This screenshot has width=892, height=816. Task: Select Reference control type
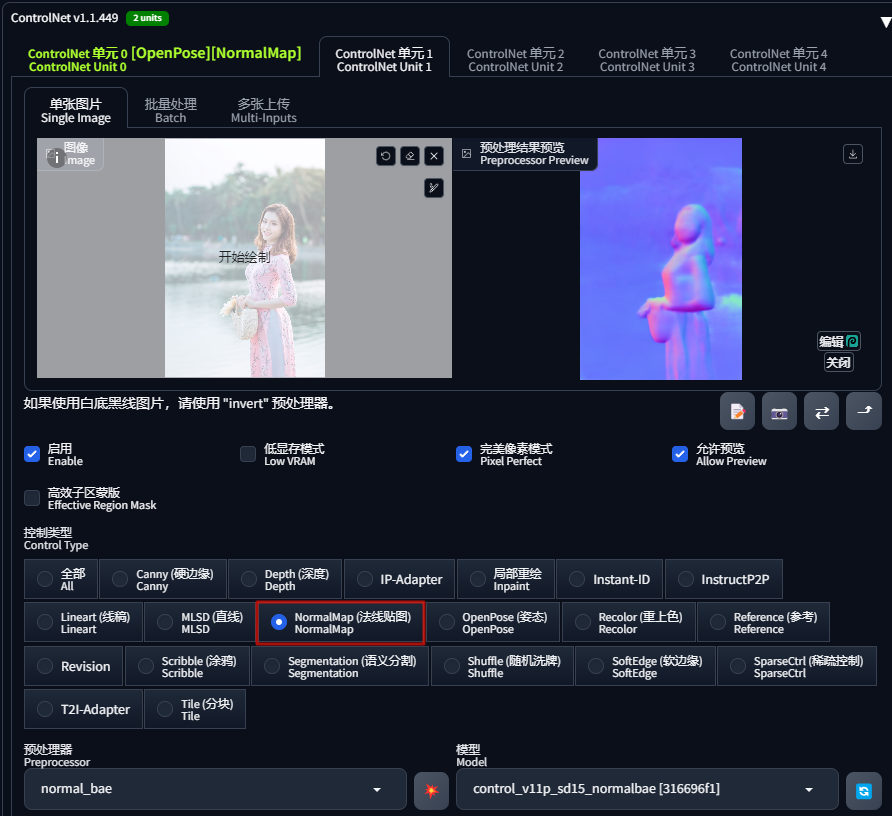coord(763,623)
